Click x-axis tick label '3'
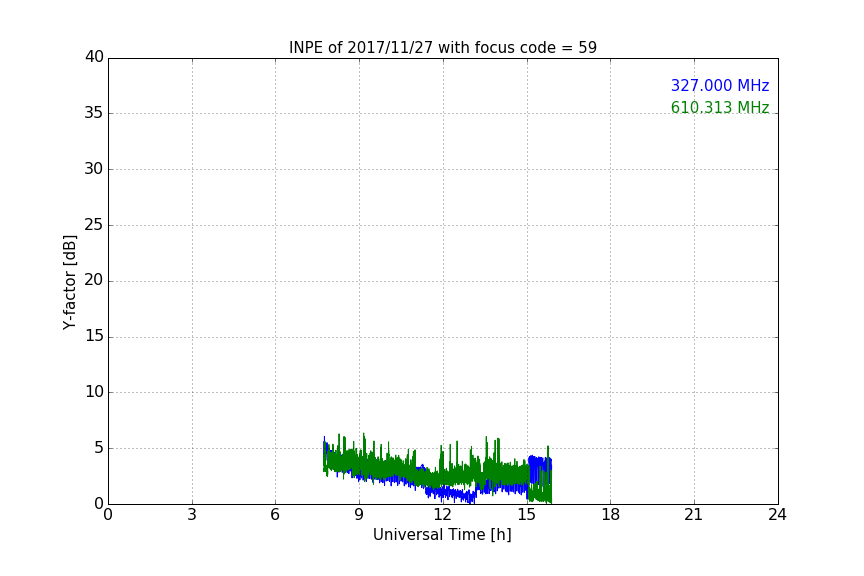The height and width of the screenshot is (576, 864). click(192, 515)
